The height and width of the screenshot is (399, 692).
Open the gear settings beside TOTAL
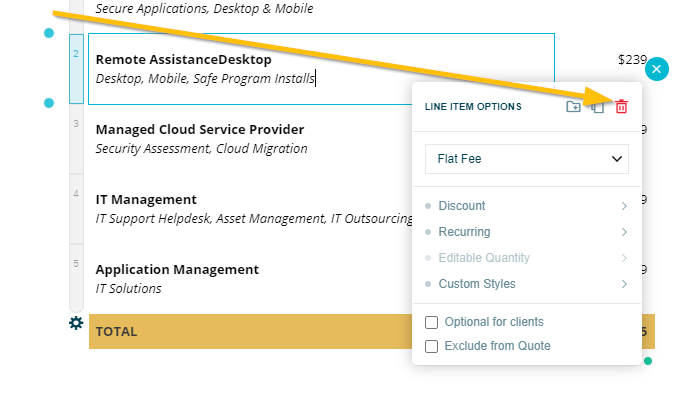[76, 323]
